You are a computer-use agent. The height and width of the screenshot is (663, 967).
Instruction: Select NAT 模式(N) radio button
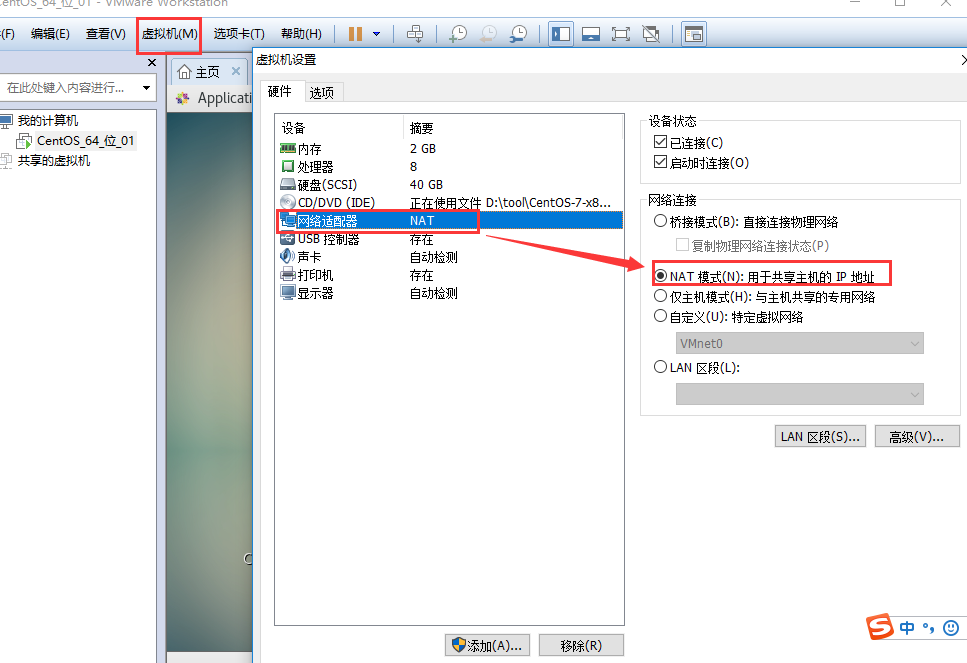pyautogui.click(x=660, y=276)
